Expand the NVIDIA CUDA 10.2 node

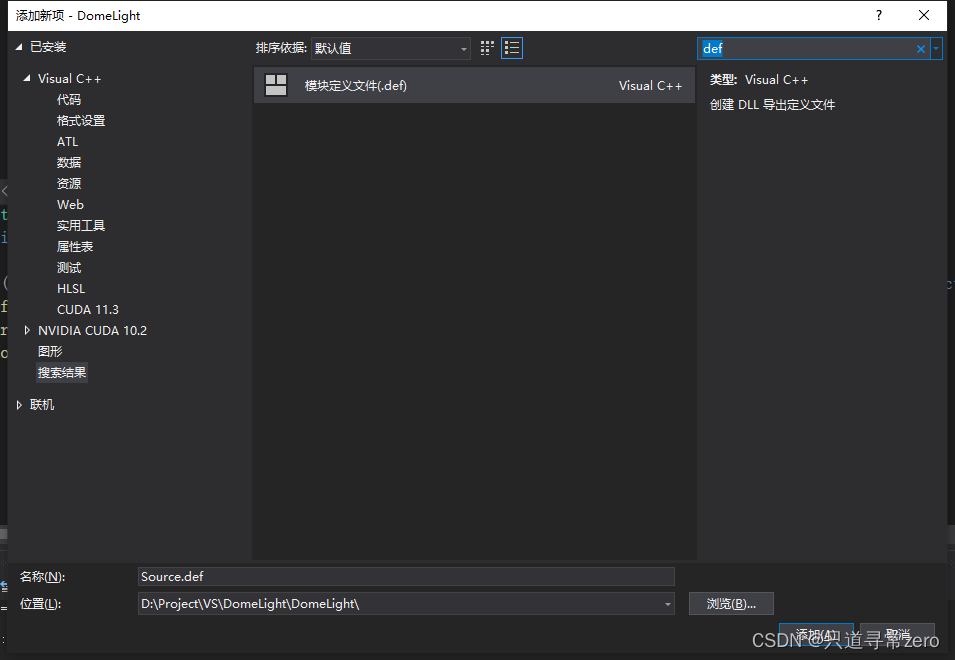click(27, 330)
